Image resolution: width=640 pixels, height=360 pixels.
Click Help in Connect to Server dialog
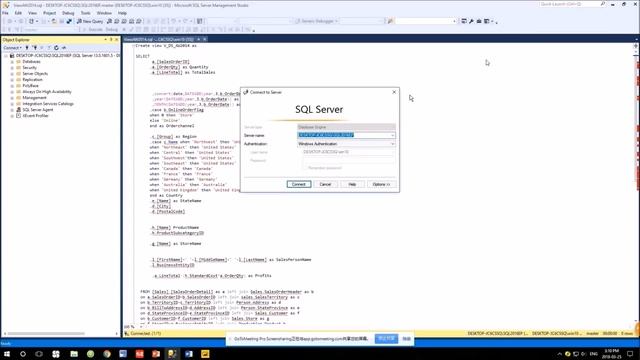pos(352,184)
